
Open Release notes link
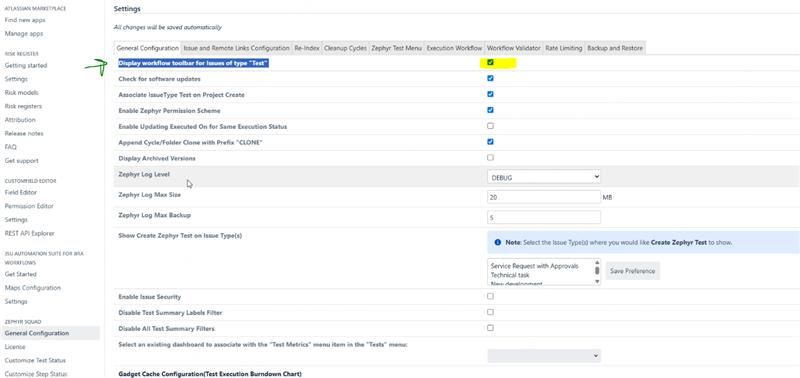point(24,134)
